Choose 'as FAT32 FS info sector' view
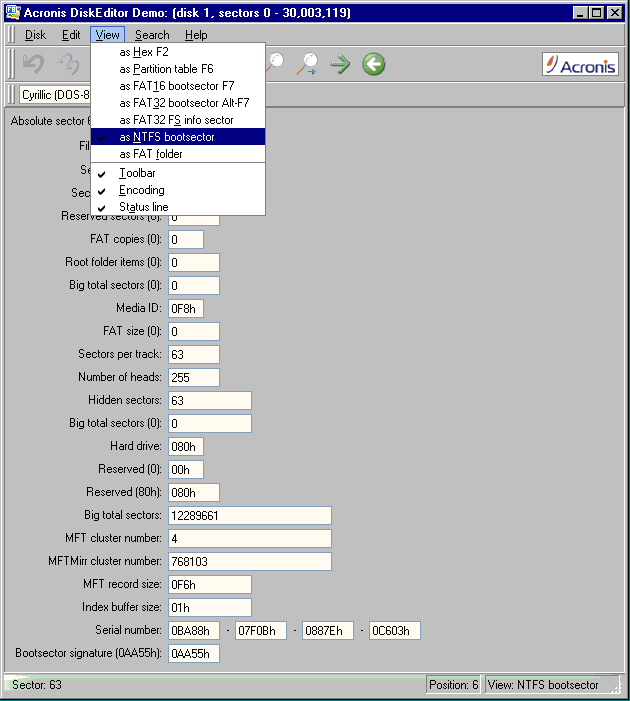This screenshot has width=630, height=701. pyautogui.click(x=178, y=120)
